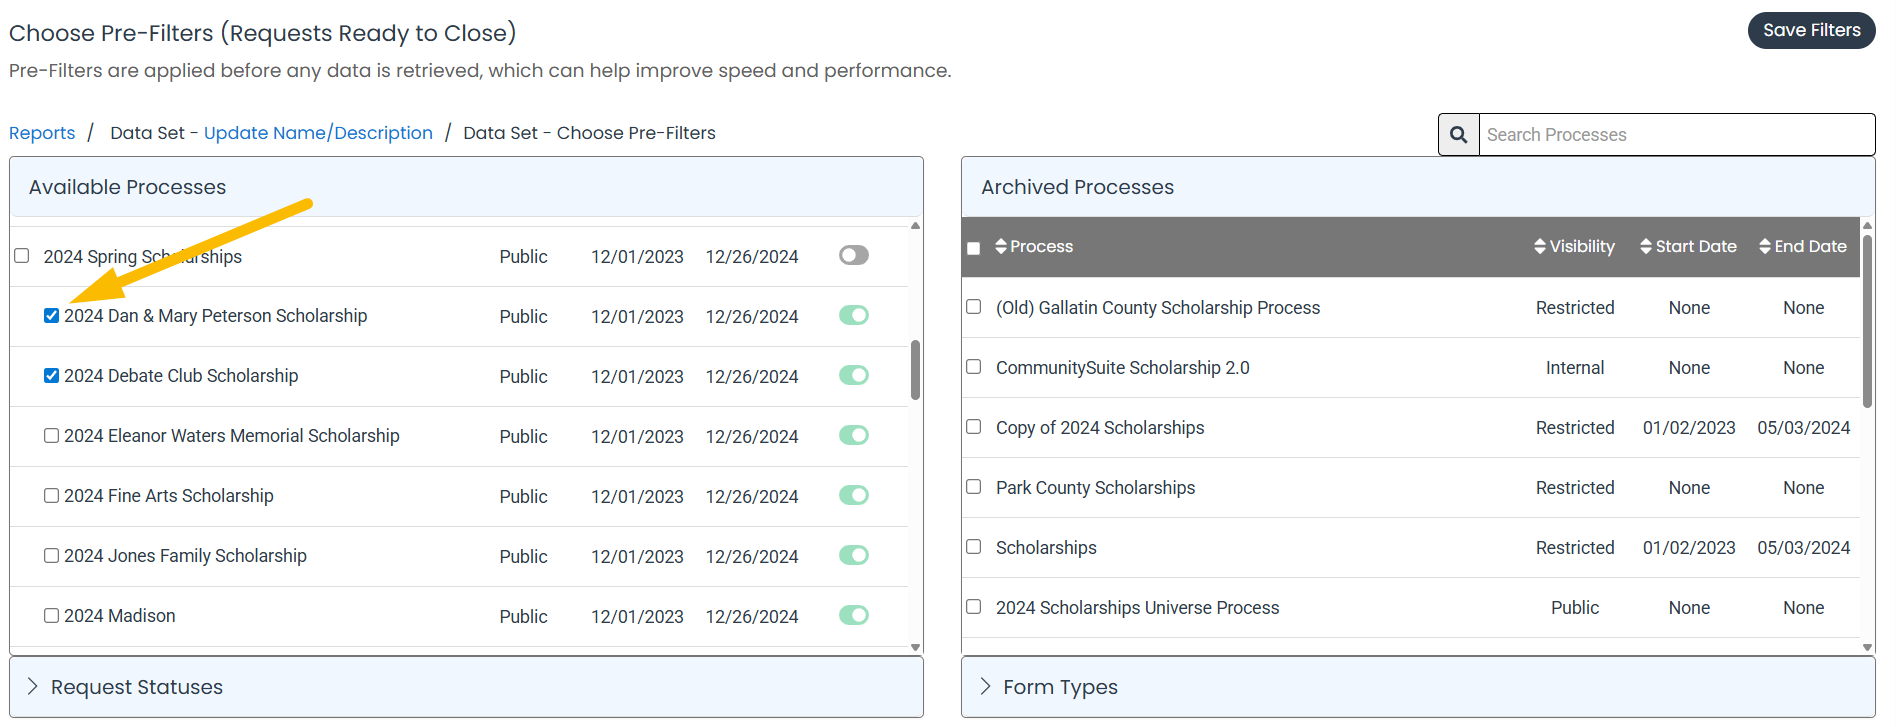Screen dimensions: 1896x727
Task: Click 2024 Fine Arts Scholarship name
Action: [169, 496]
